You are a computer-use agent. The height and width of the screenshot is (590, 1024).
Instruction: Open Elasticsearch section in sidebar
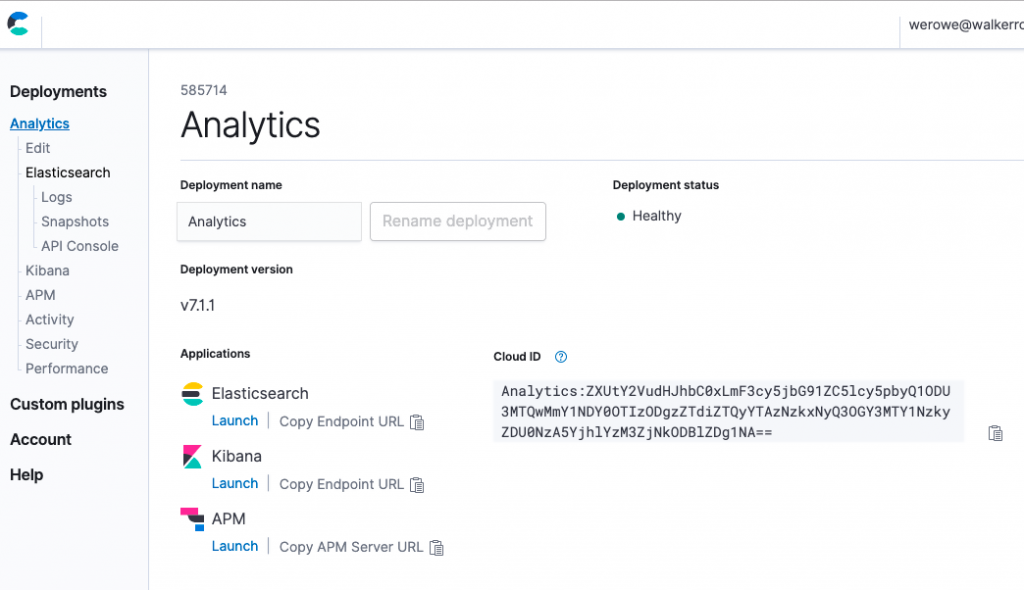click(x=68, y=172)
